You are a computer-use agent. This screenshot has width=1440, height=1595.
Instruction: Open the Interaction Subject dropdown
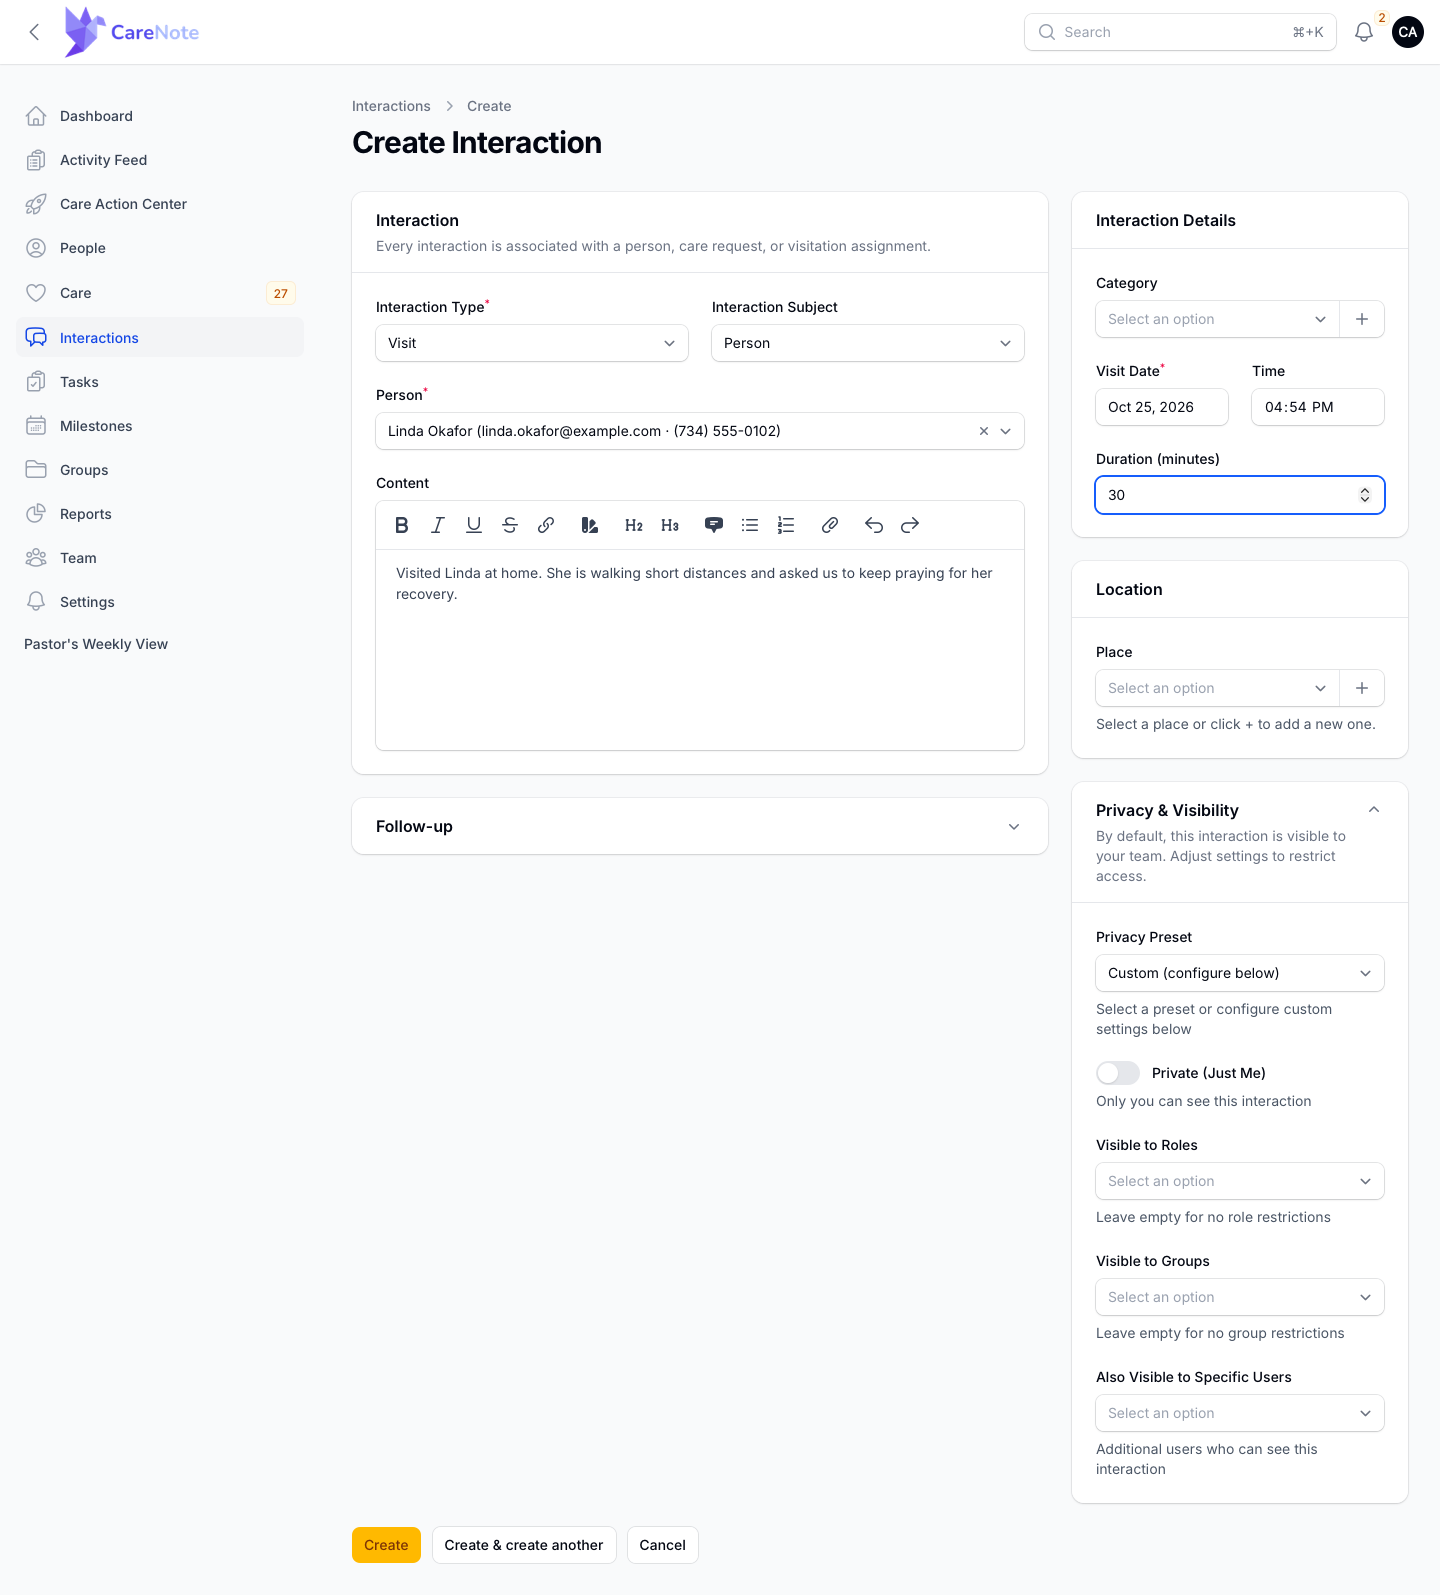868,343
